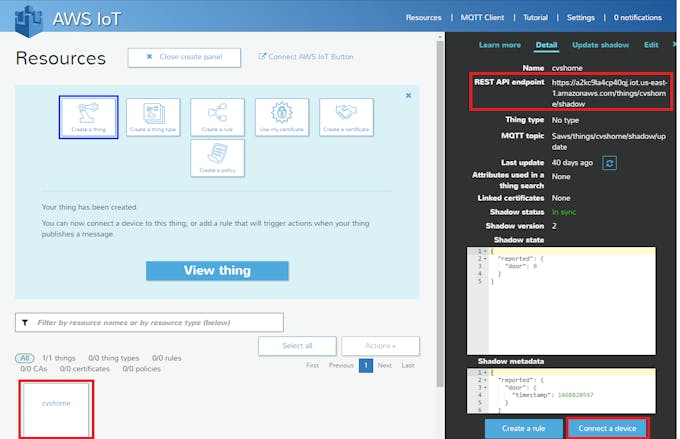The height and width of the screenshot is (439, 680).
Task: Click the Create a rule button
Action: pos(523,428)
